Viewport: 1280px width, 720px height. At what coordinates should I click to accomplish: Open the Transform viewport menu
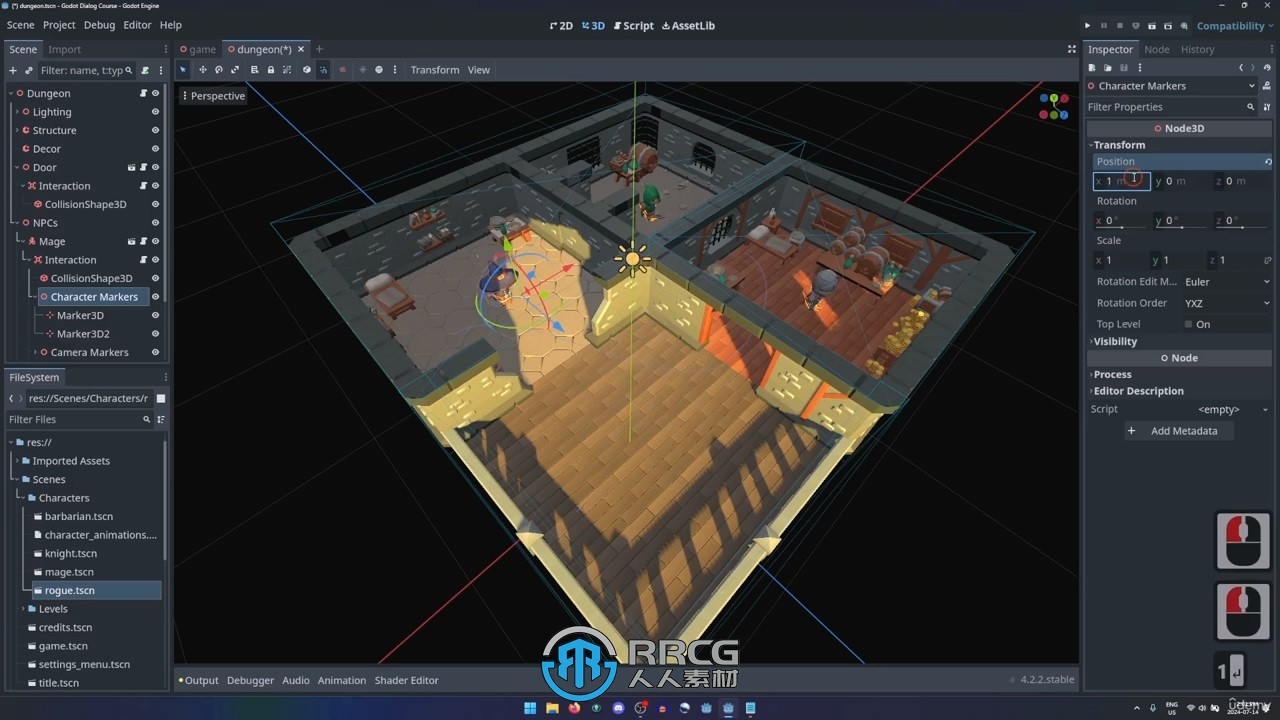pyautogui.click(x=435, y=70)
